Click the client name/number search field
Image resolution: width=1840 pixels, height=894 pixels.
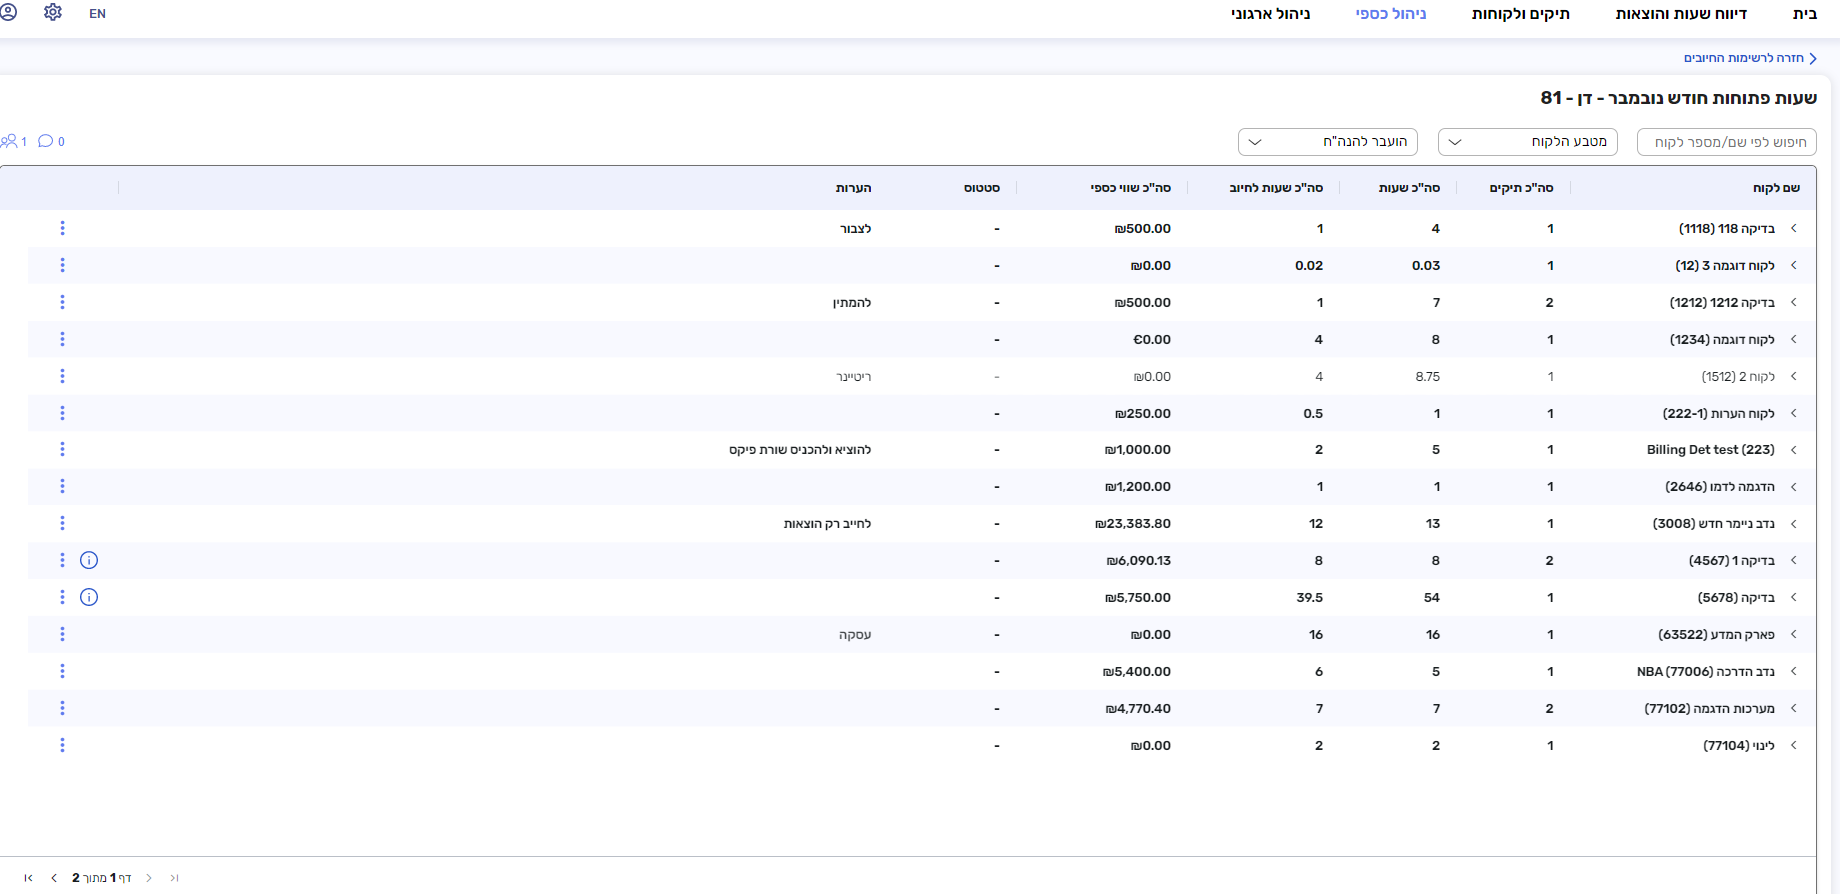[1727, 142]
